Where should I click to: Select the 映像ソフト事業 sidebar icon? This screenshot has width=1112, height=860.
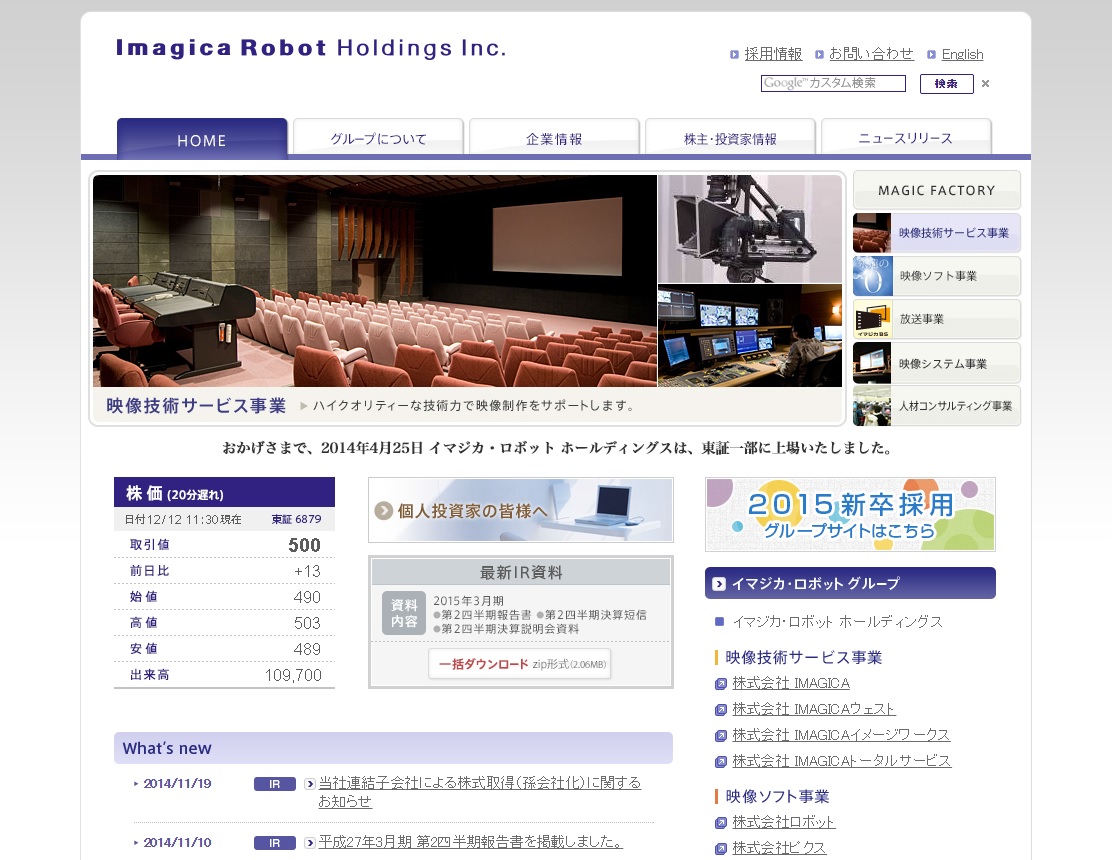point(872,276)
